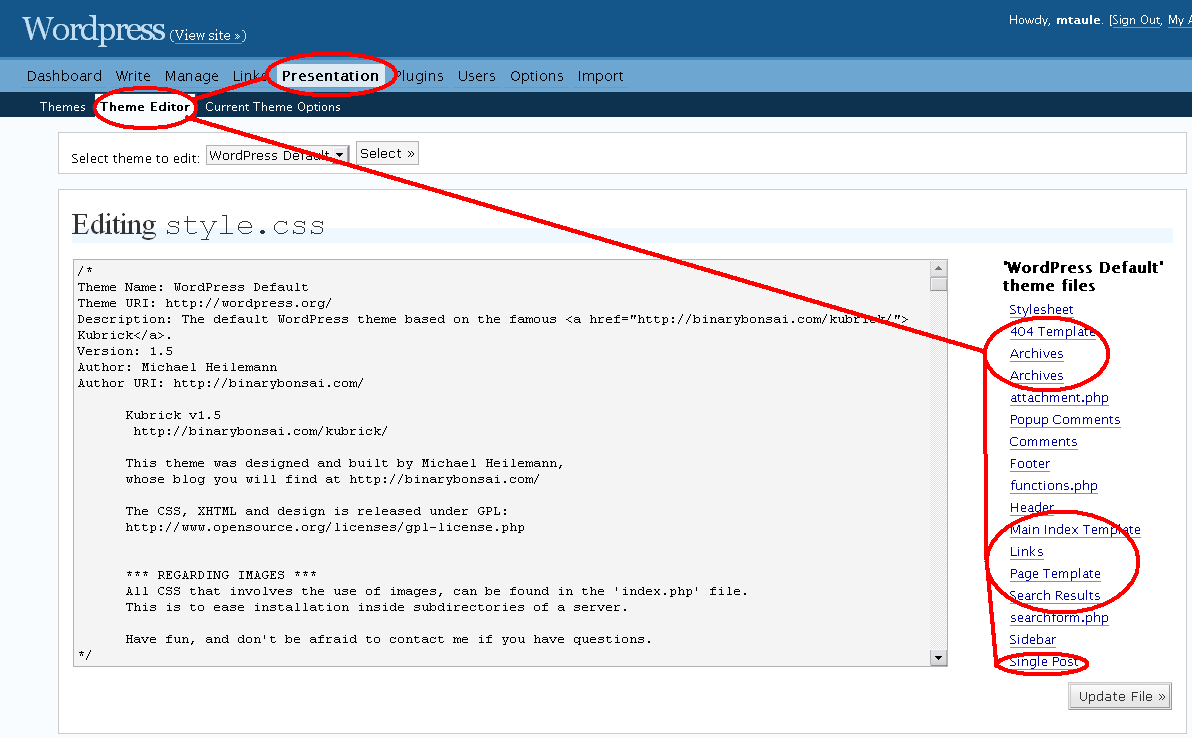Click the '*** REGARDING IMAGES ***' line

221,575
